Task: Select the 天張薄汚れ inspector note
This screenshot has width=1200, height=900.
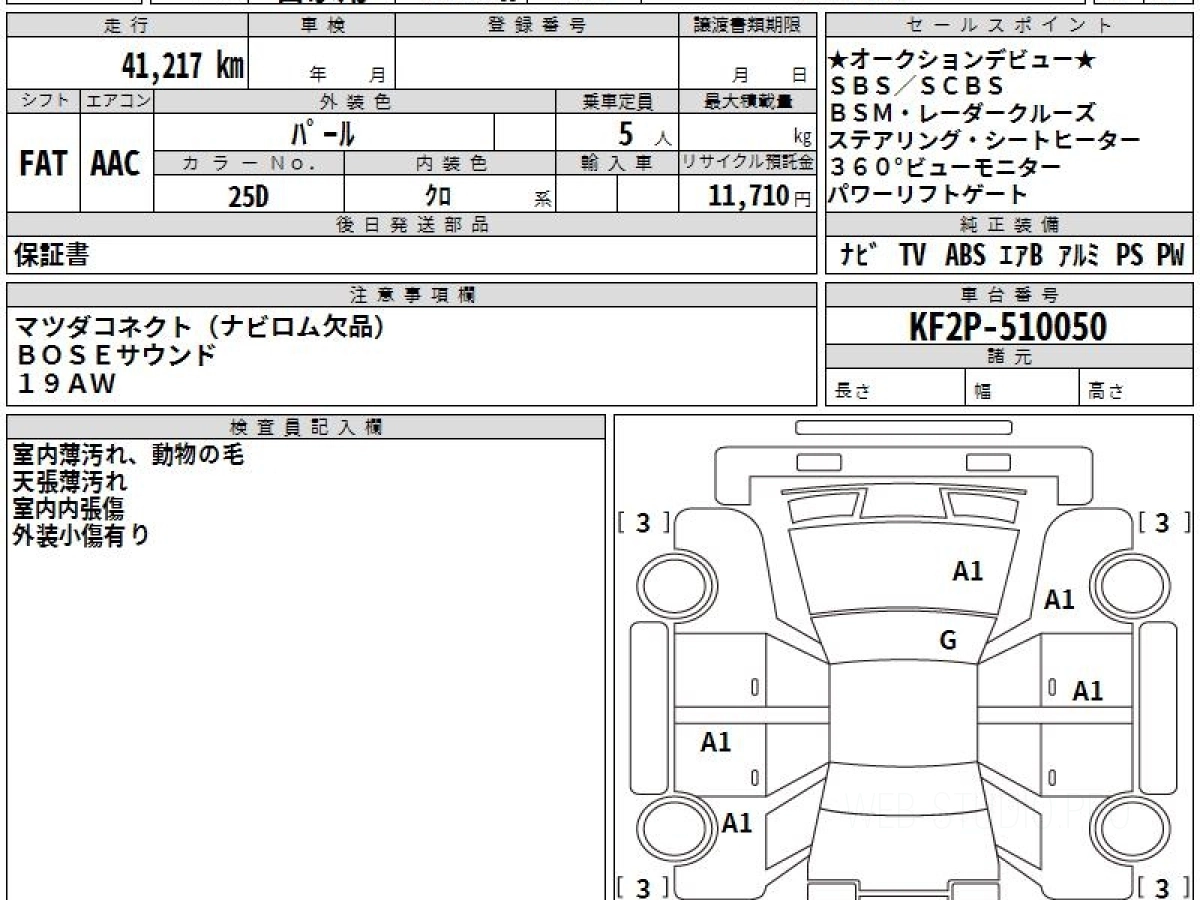Action: point(70,482)
